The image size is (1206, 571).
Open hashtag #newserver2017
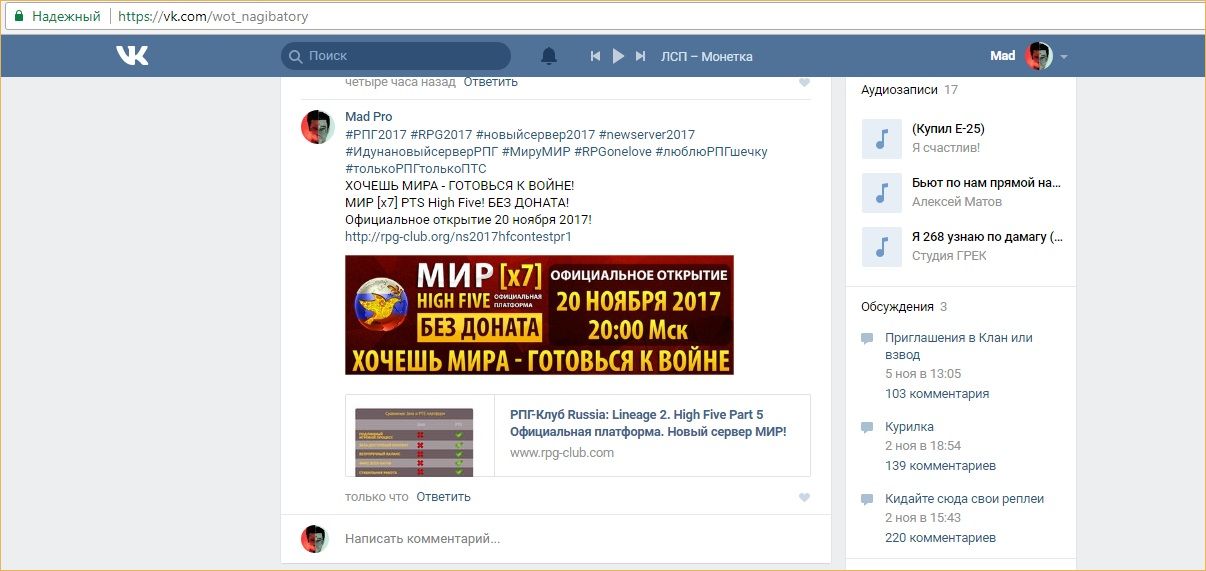click(x=647, y=134)
